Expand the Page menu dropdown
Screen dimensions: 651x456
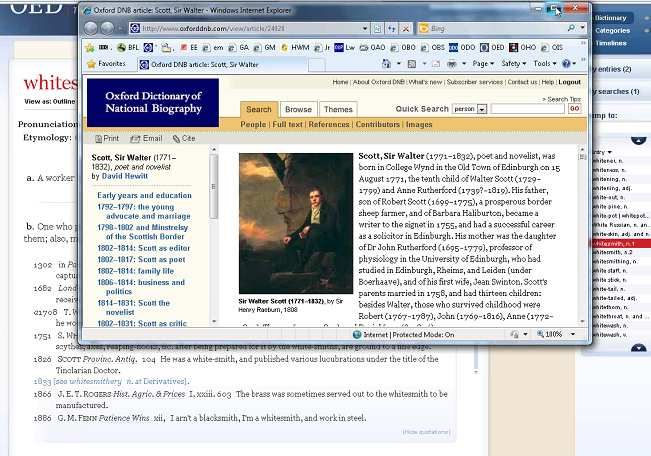click(485, 63)
